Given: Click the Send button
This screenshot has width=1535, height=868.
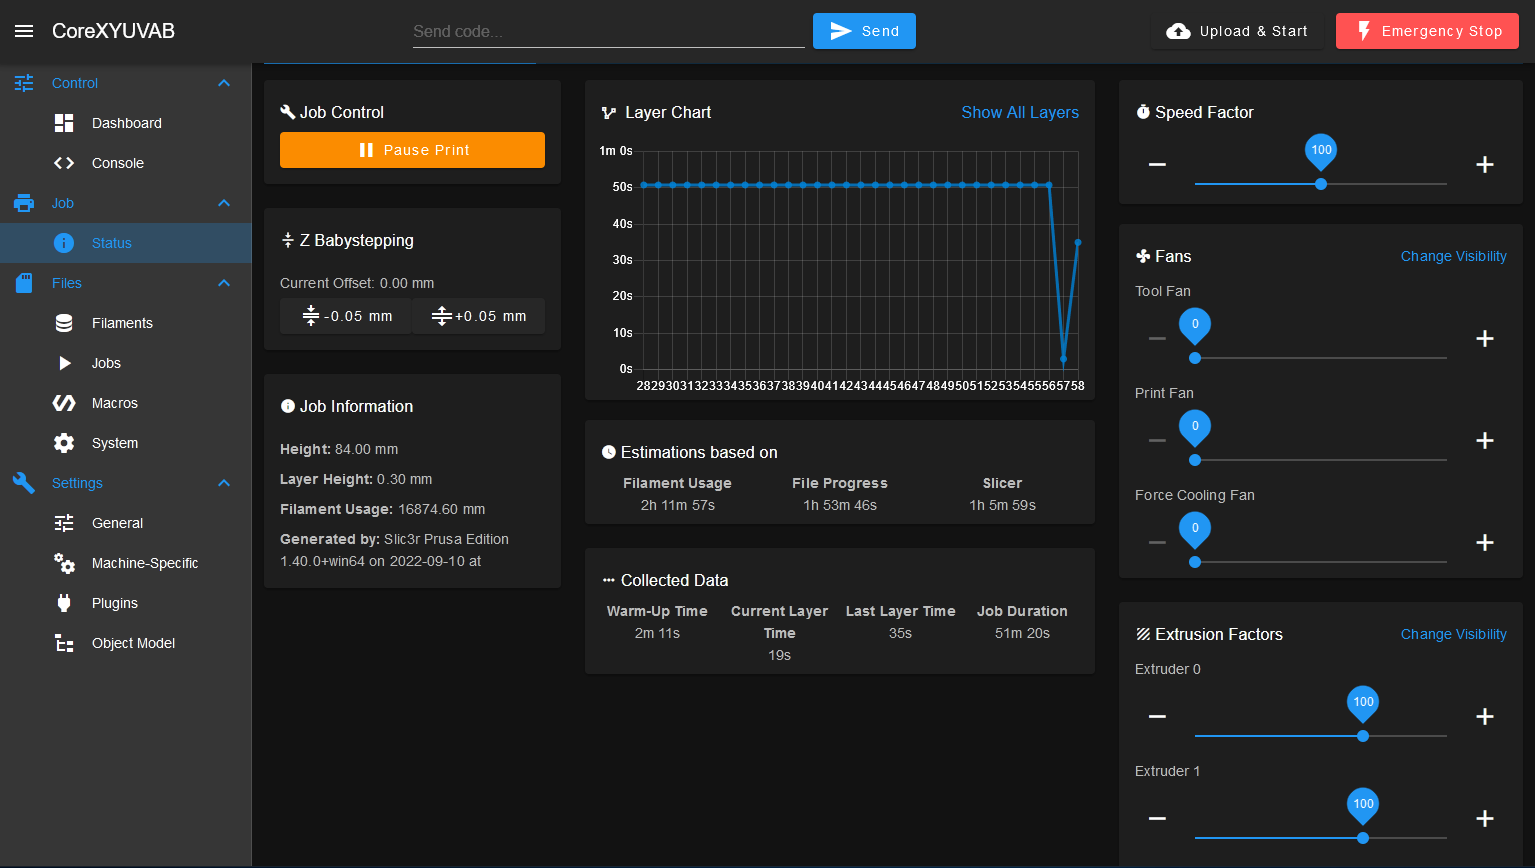Looking at the screenshot, I should tap(864, 31).
